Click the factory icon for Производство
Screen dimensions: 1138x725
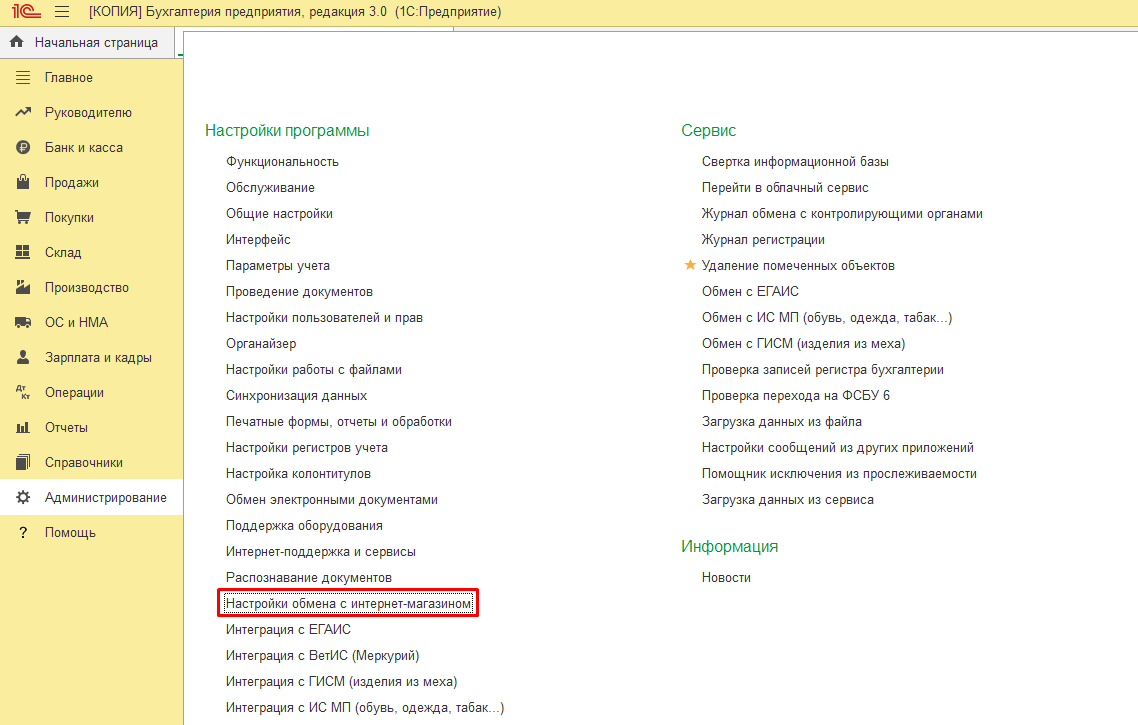pos(23,287)
